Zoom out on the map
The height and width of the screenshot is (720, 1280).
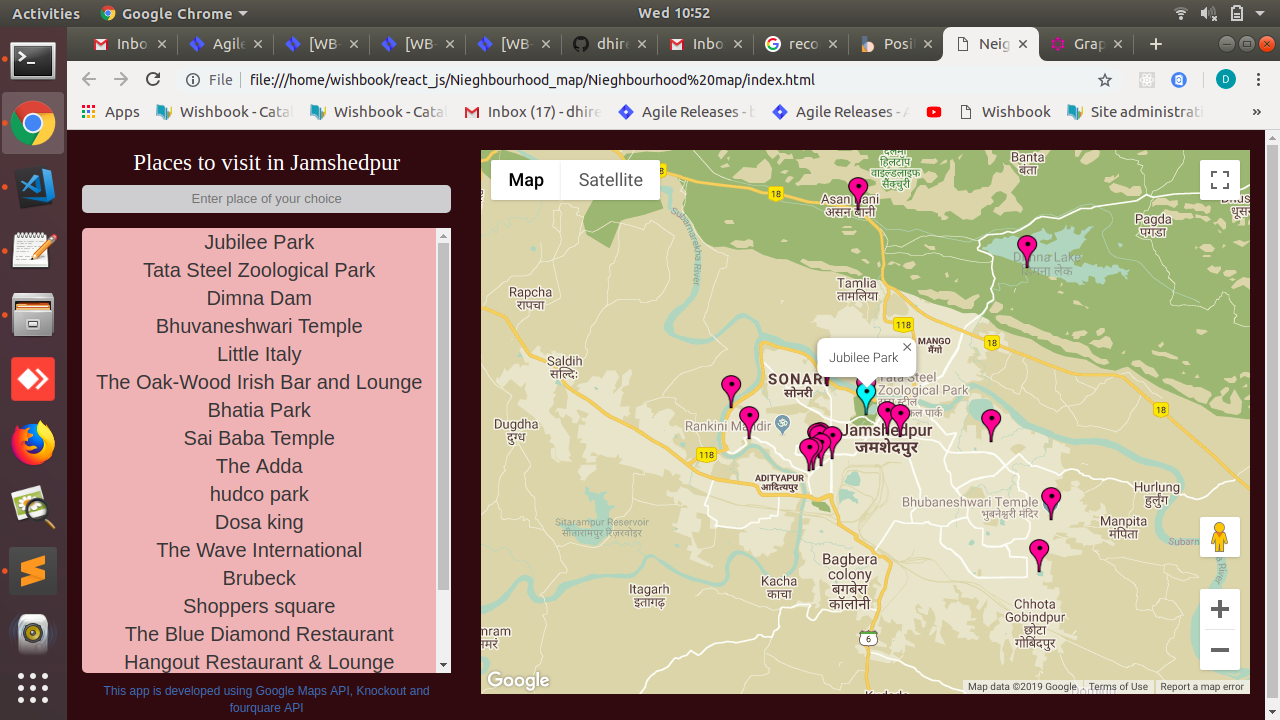pos(1220,650)
